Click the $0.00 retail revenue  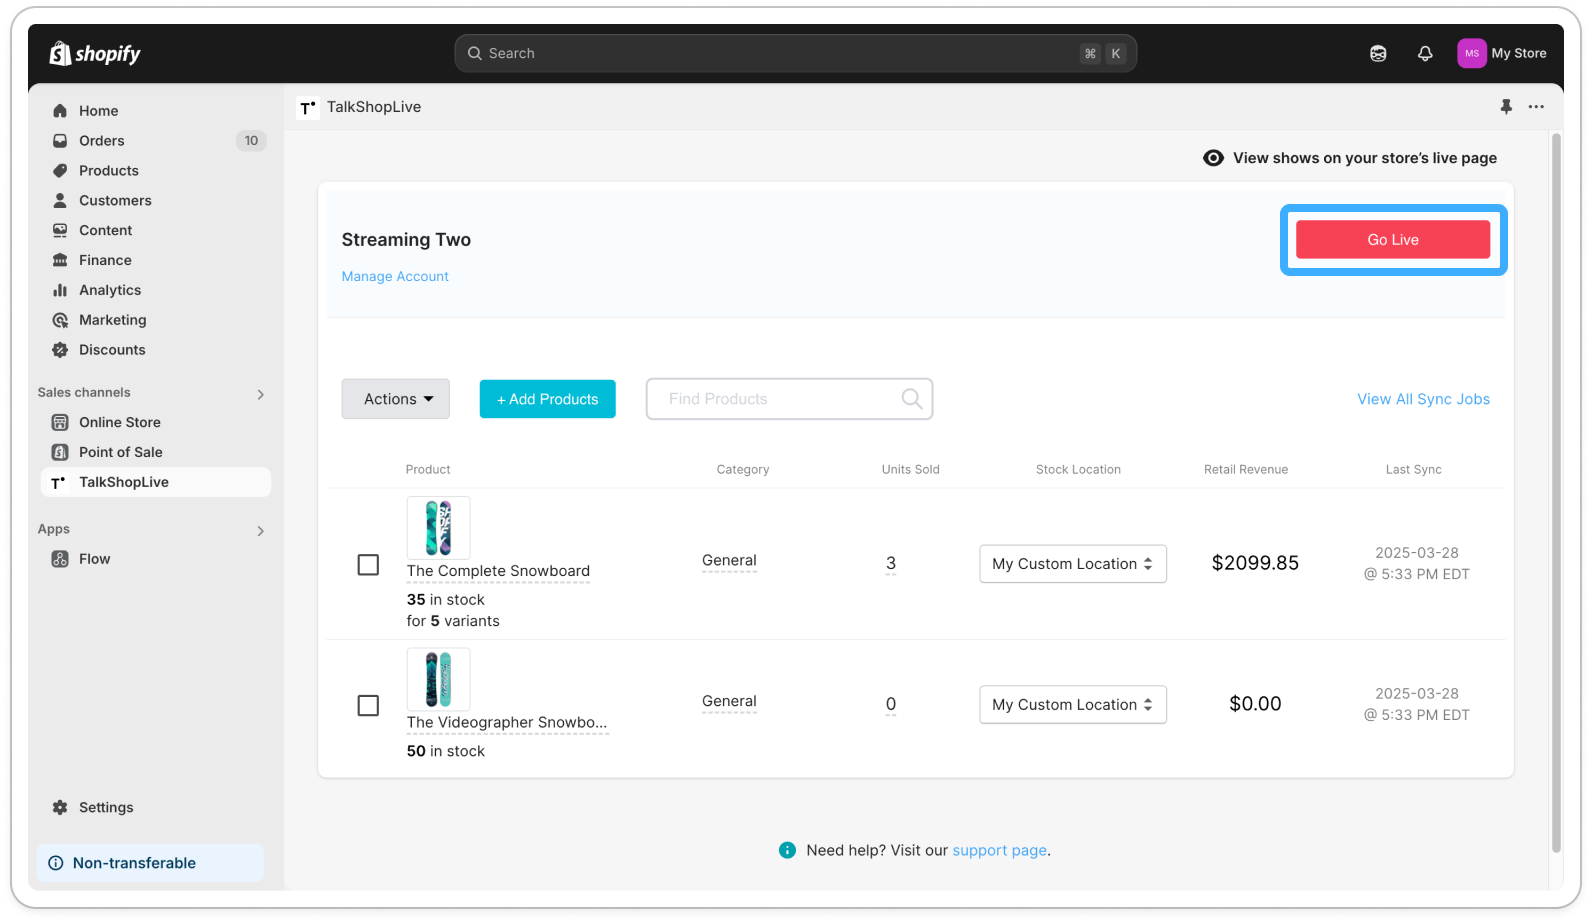pos(1255,705)
